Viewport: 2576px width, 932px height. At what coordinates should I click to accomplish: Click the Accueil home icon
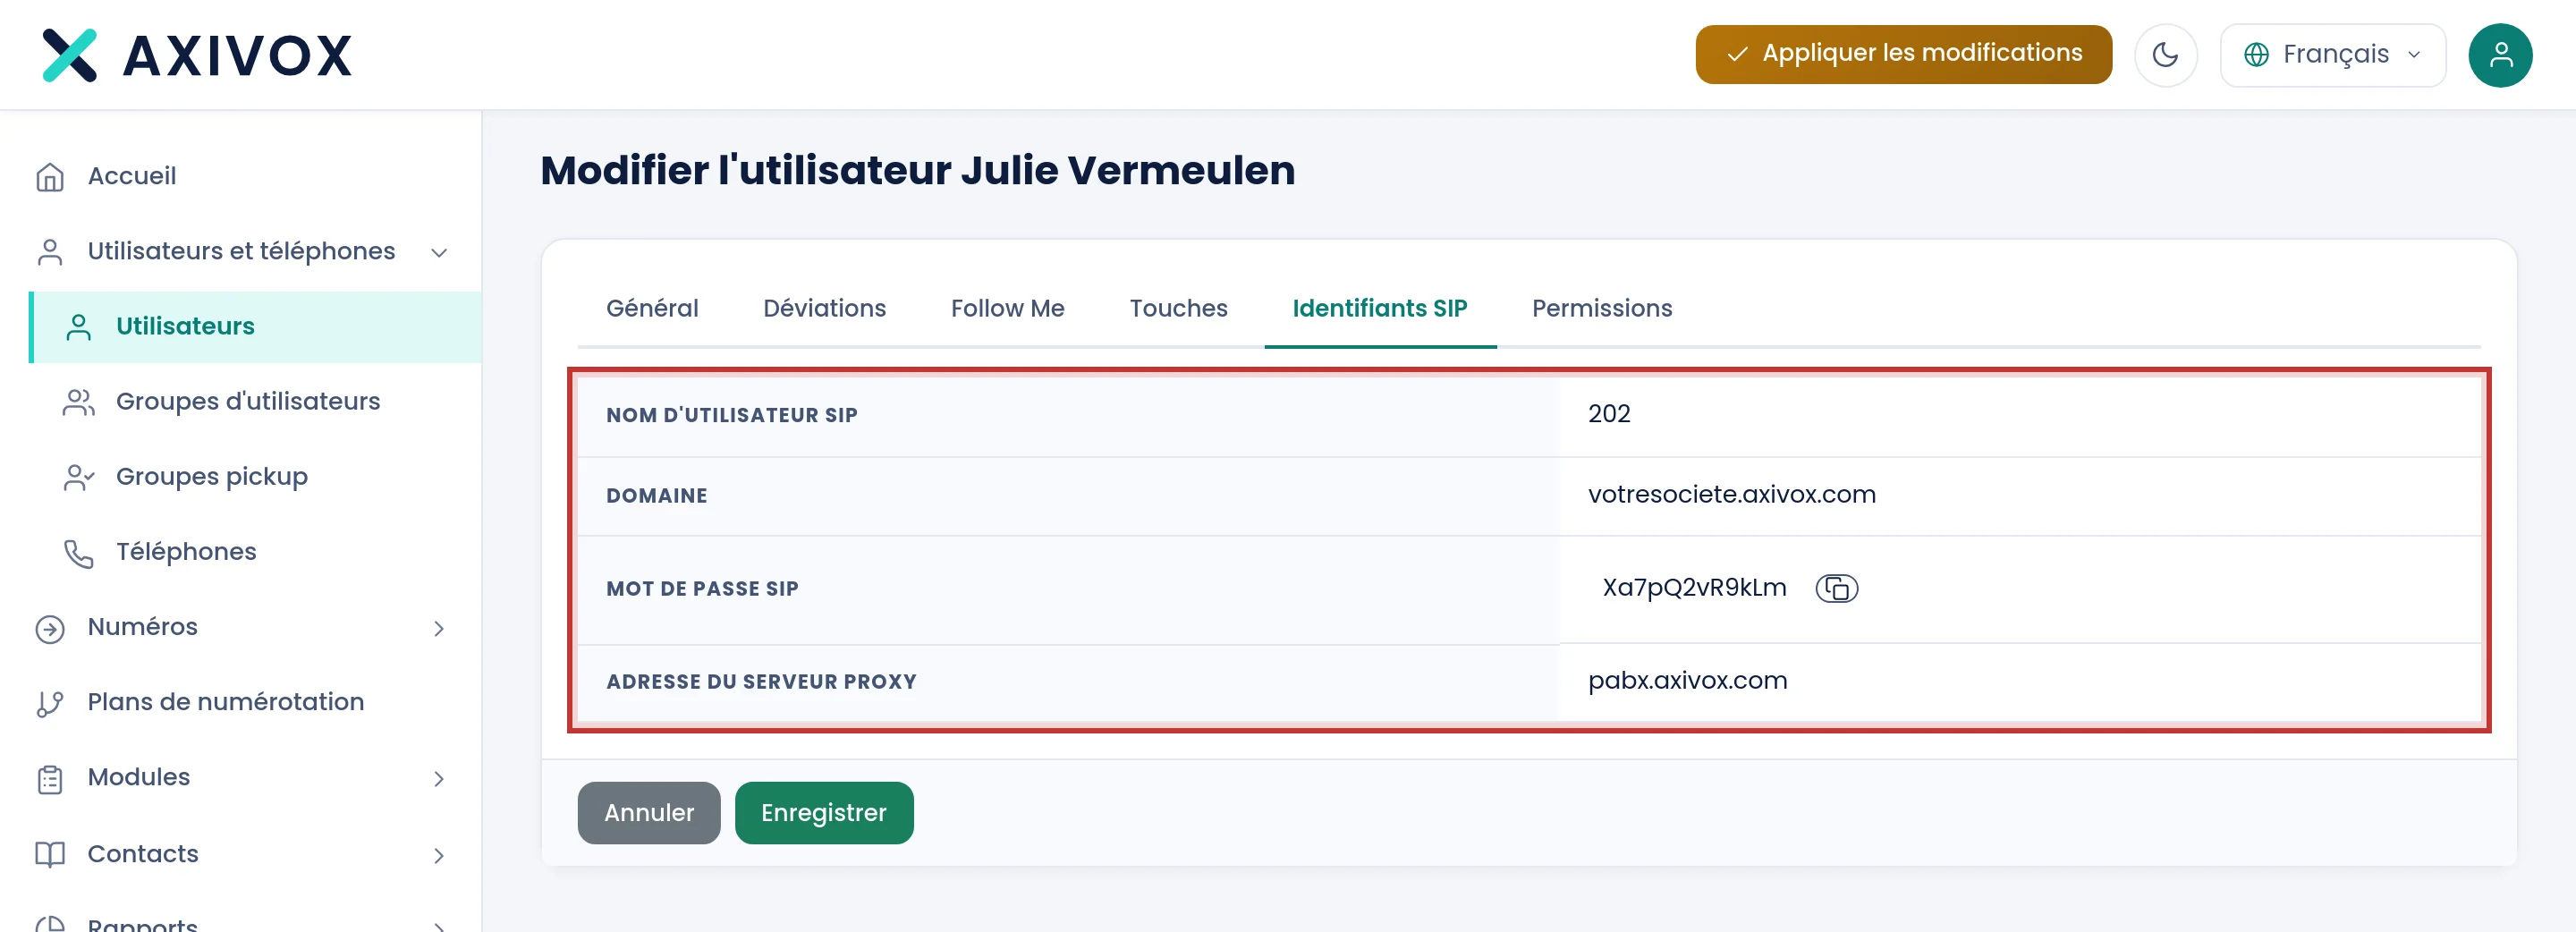pos(50,177)
